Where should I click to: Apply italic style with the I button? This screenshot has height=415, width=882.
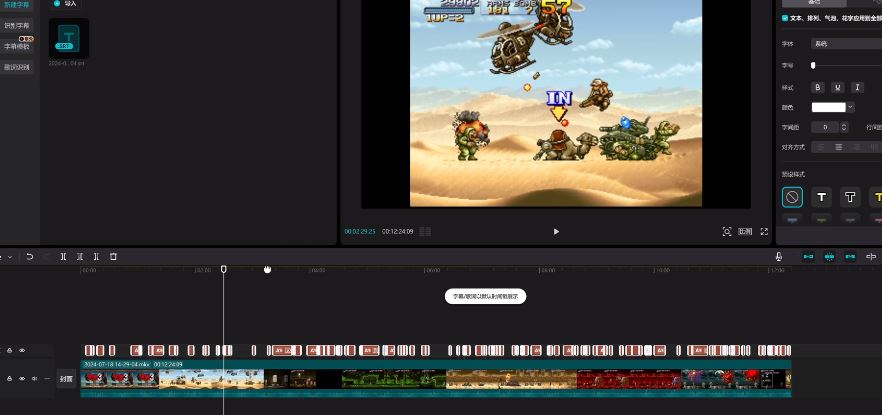[x=857, y=87]
